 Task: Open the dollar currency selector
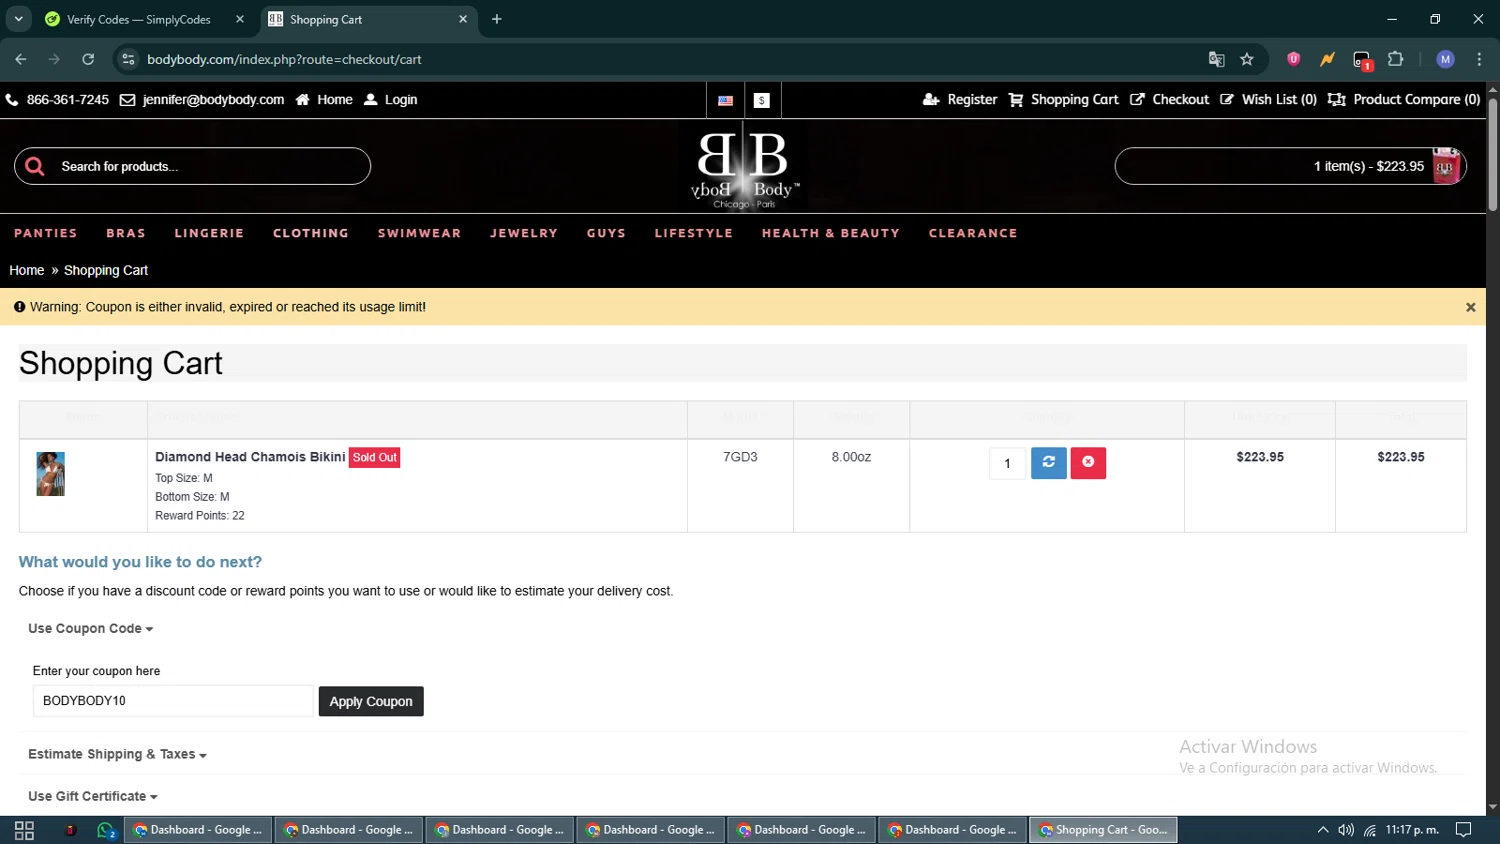click(x=762, y=100)
